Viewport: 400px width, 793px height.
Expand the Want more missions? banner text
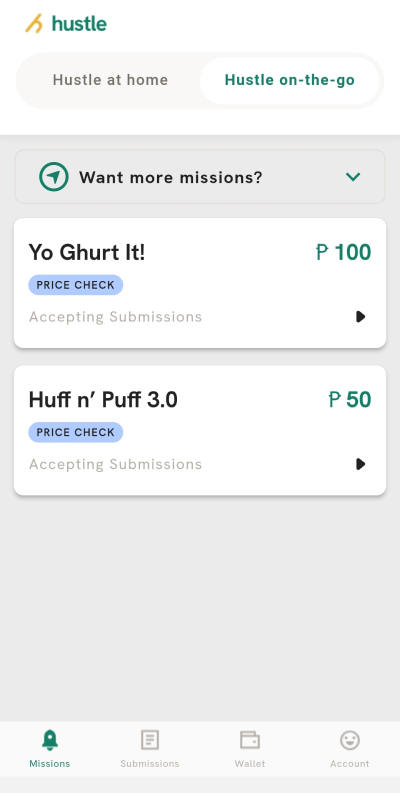click(x=171, y=178)
